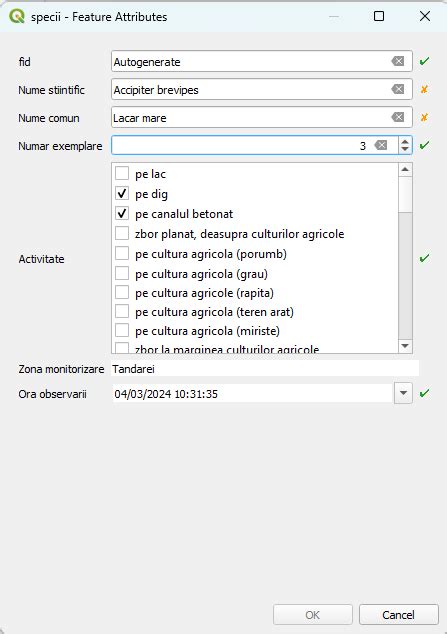Check 'pe cultura agricola (porumb)'
447x634 pixels.
122,253
